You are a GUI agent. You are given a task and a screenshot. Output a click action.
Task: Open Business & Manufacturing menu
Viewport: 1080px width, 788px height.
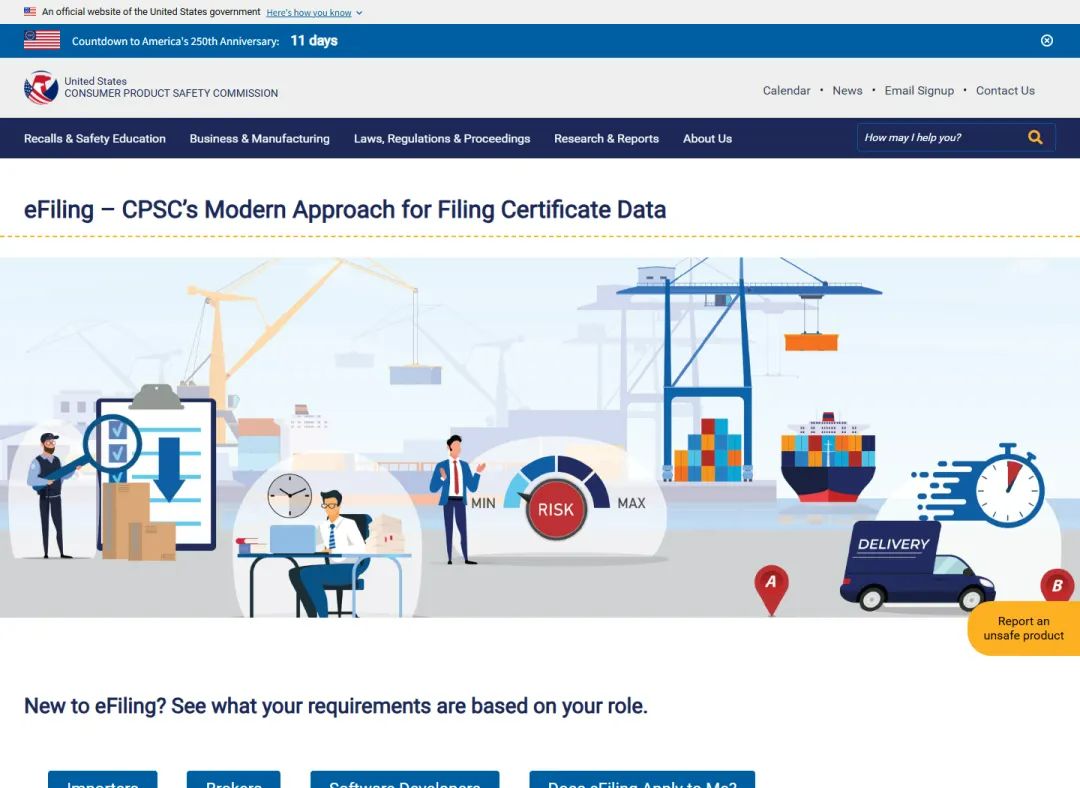point(260,138)
